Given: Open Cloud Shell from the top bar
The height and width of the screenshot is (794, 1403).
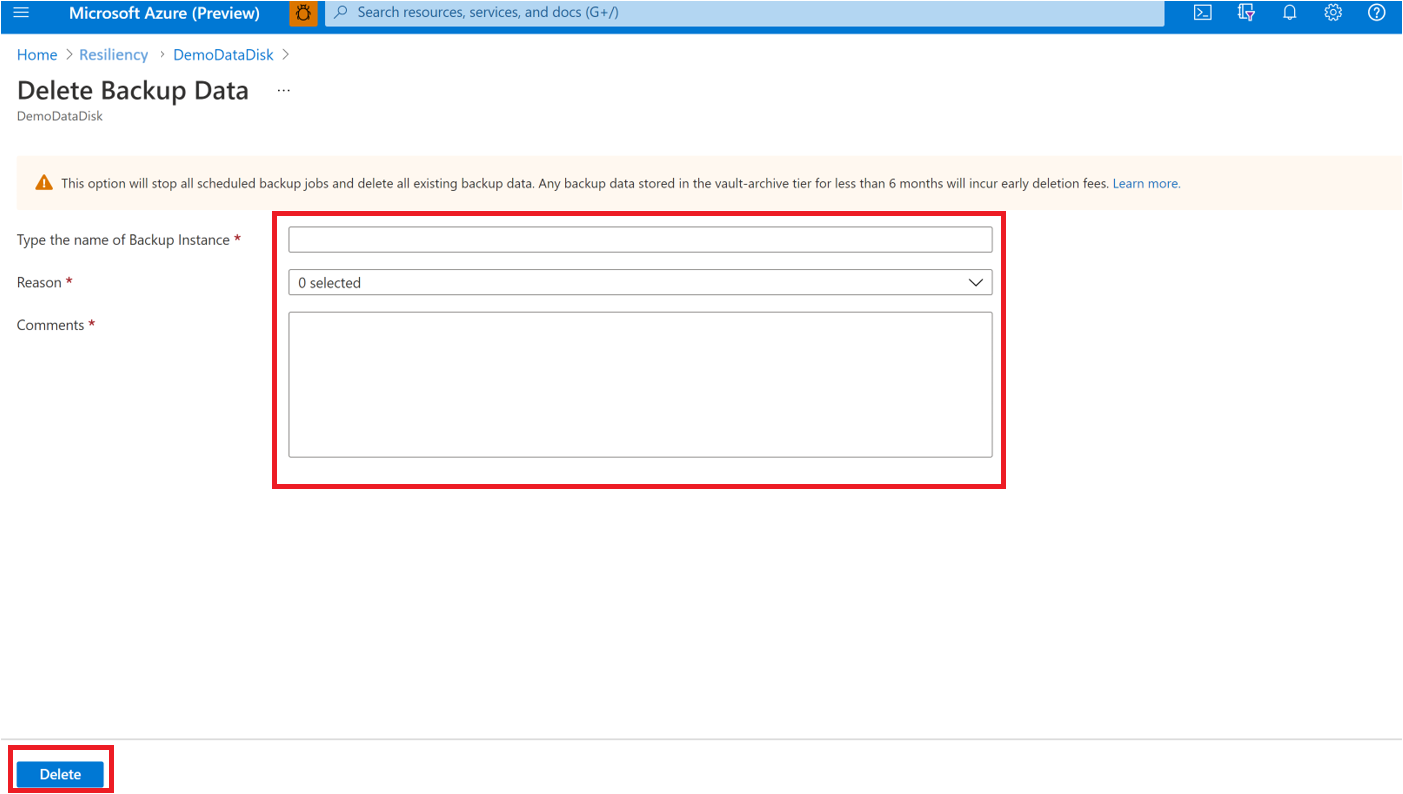Looking at the screenshot, I should 1203,13.
